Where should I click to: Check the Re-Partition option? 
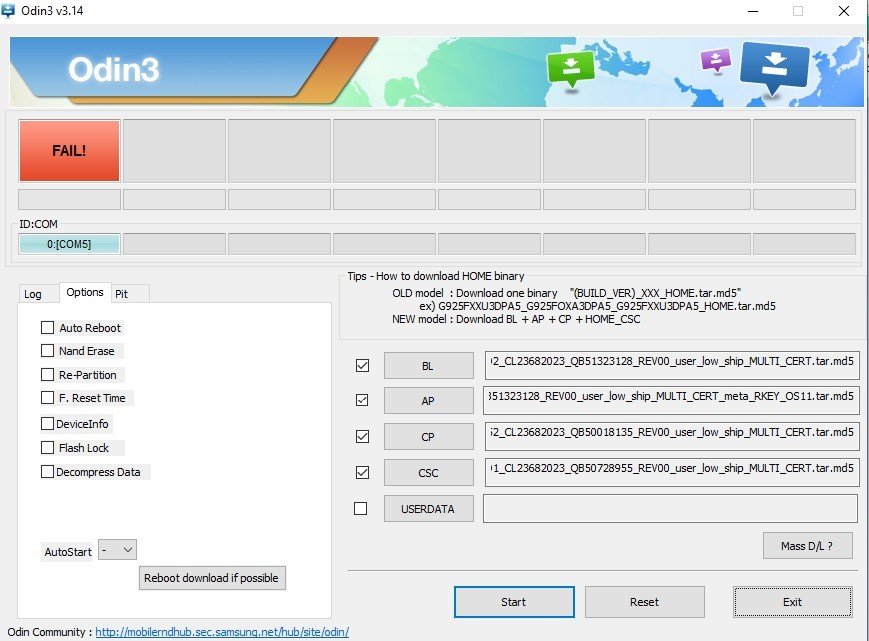[48, 375]
